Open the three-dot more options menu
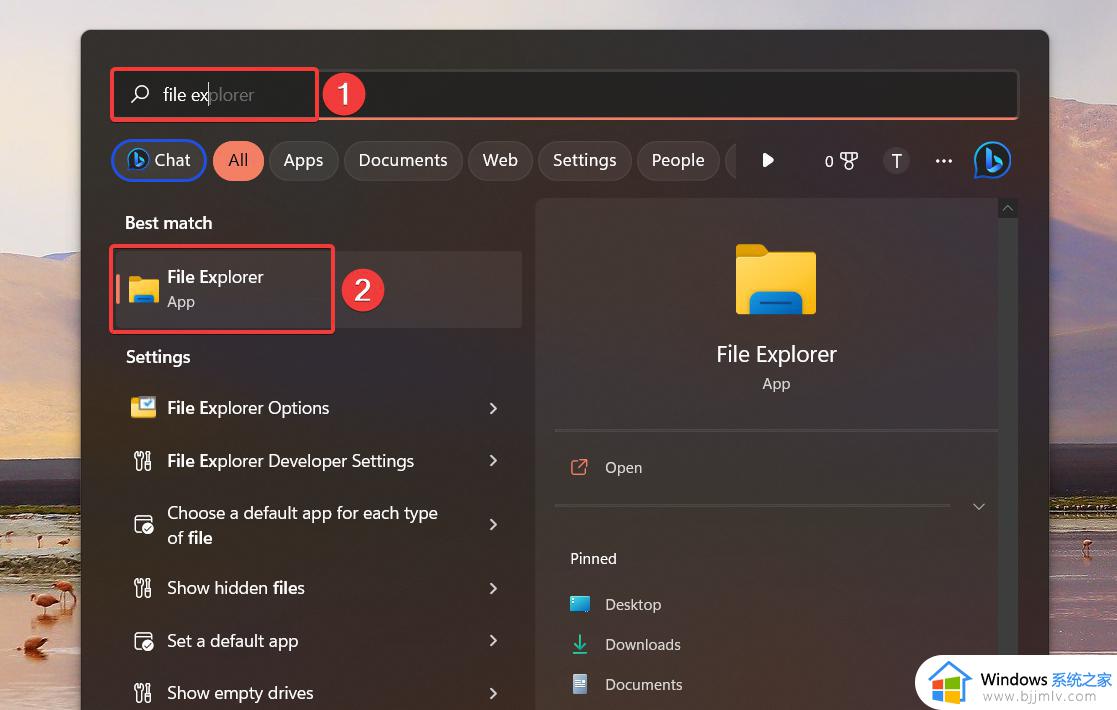The image size is (1117, 710). 944,161
